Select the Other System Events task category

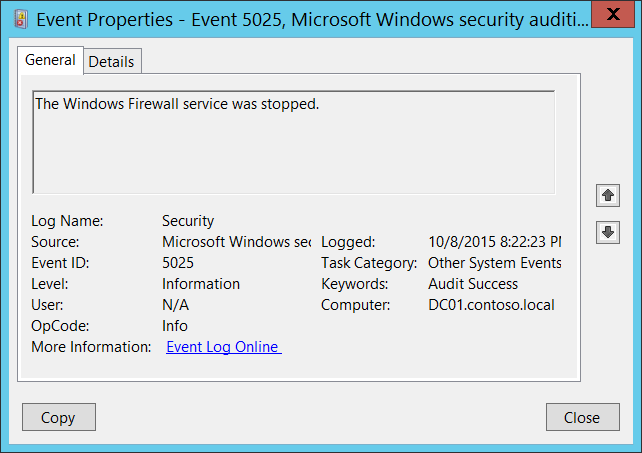coord(494,263)
